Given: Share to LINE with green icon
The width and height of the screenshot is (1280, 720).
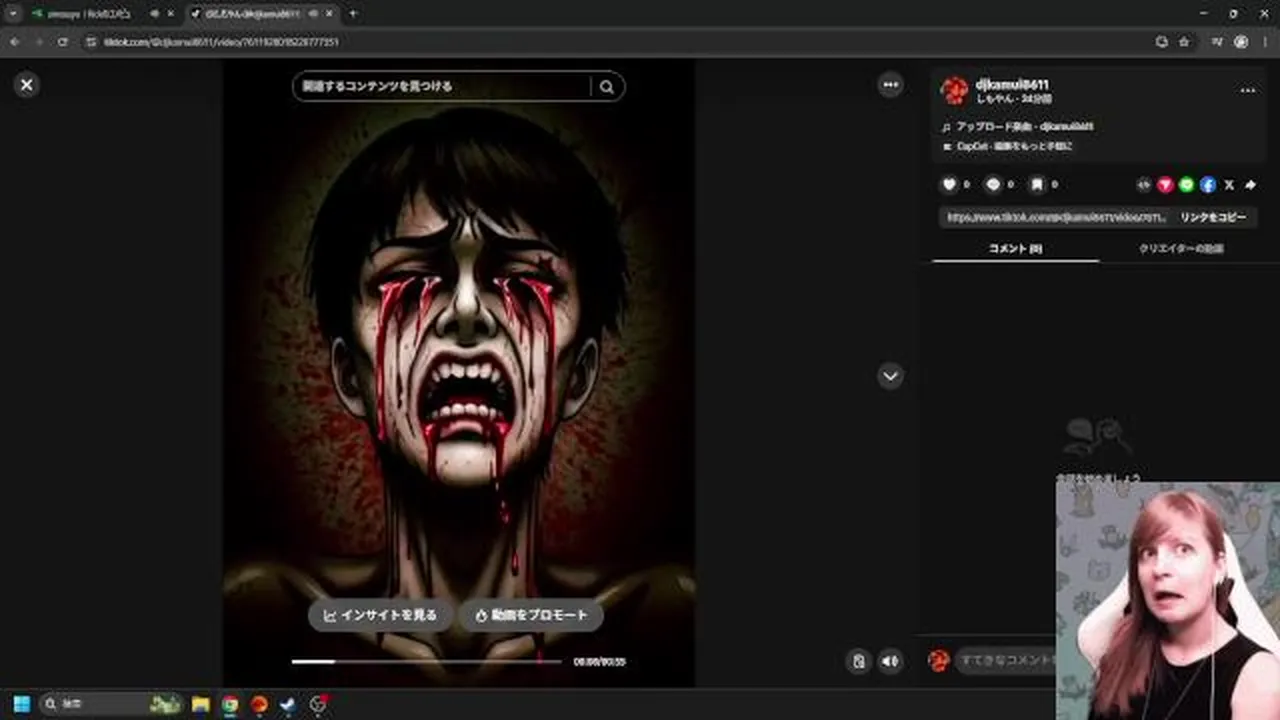Looking at the screenshot, I should [x=1186, y=185].
